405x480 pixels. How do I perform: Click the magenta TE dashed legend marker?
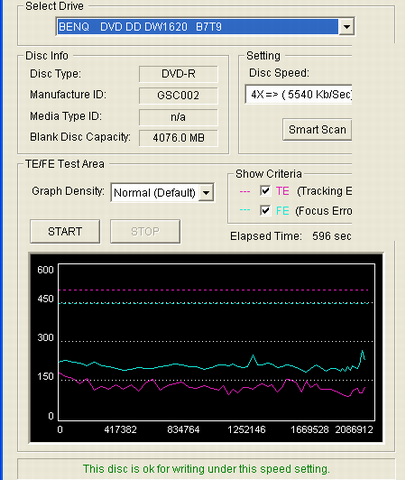(x=245, y=191)
